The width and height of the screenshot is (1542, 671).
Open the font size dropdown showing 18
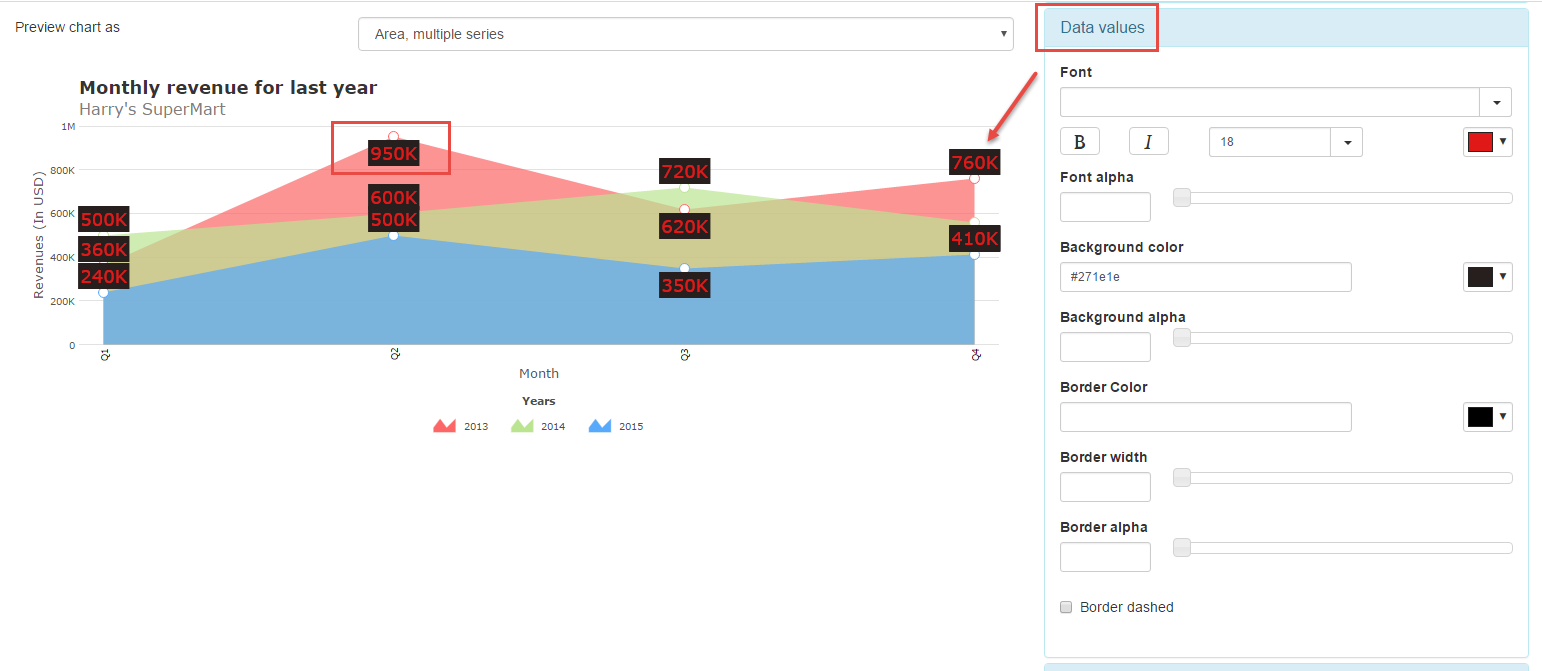click(x=1347, y=141)
